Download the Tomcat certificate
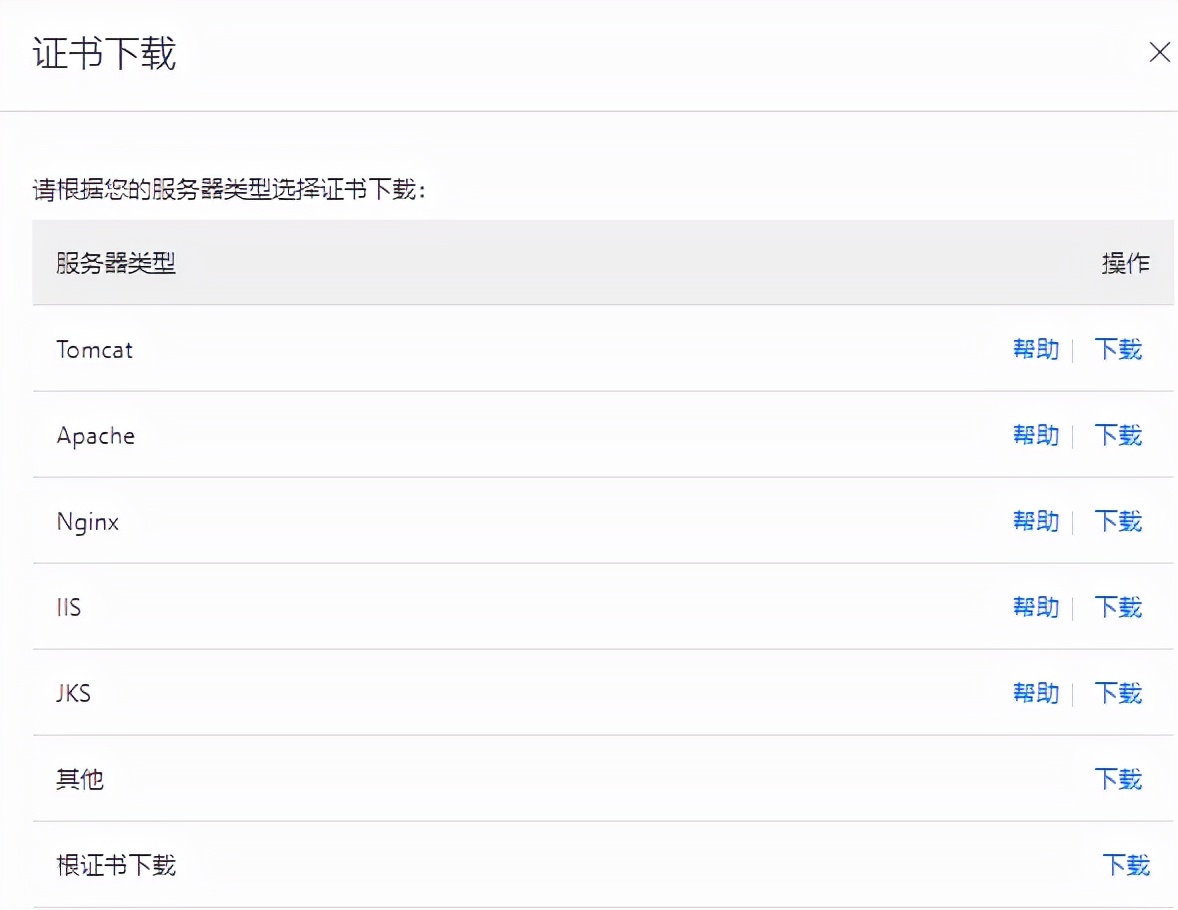This screenshot has height=910, width=1178. (1117, 350)
